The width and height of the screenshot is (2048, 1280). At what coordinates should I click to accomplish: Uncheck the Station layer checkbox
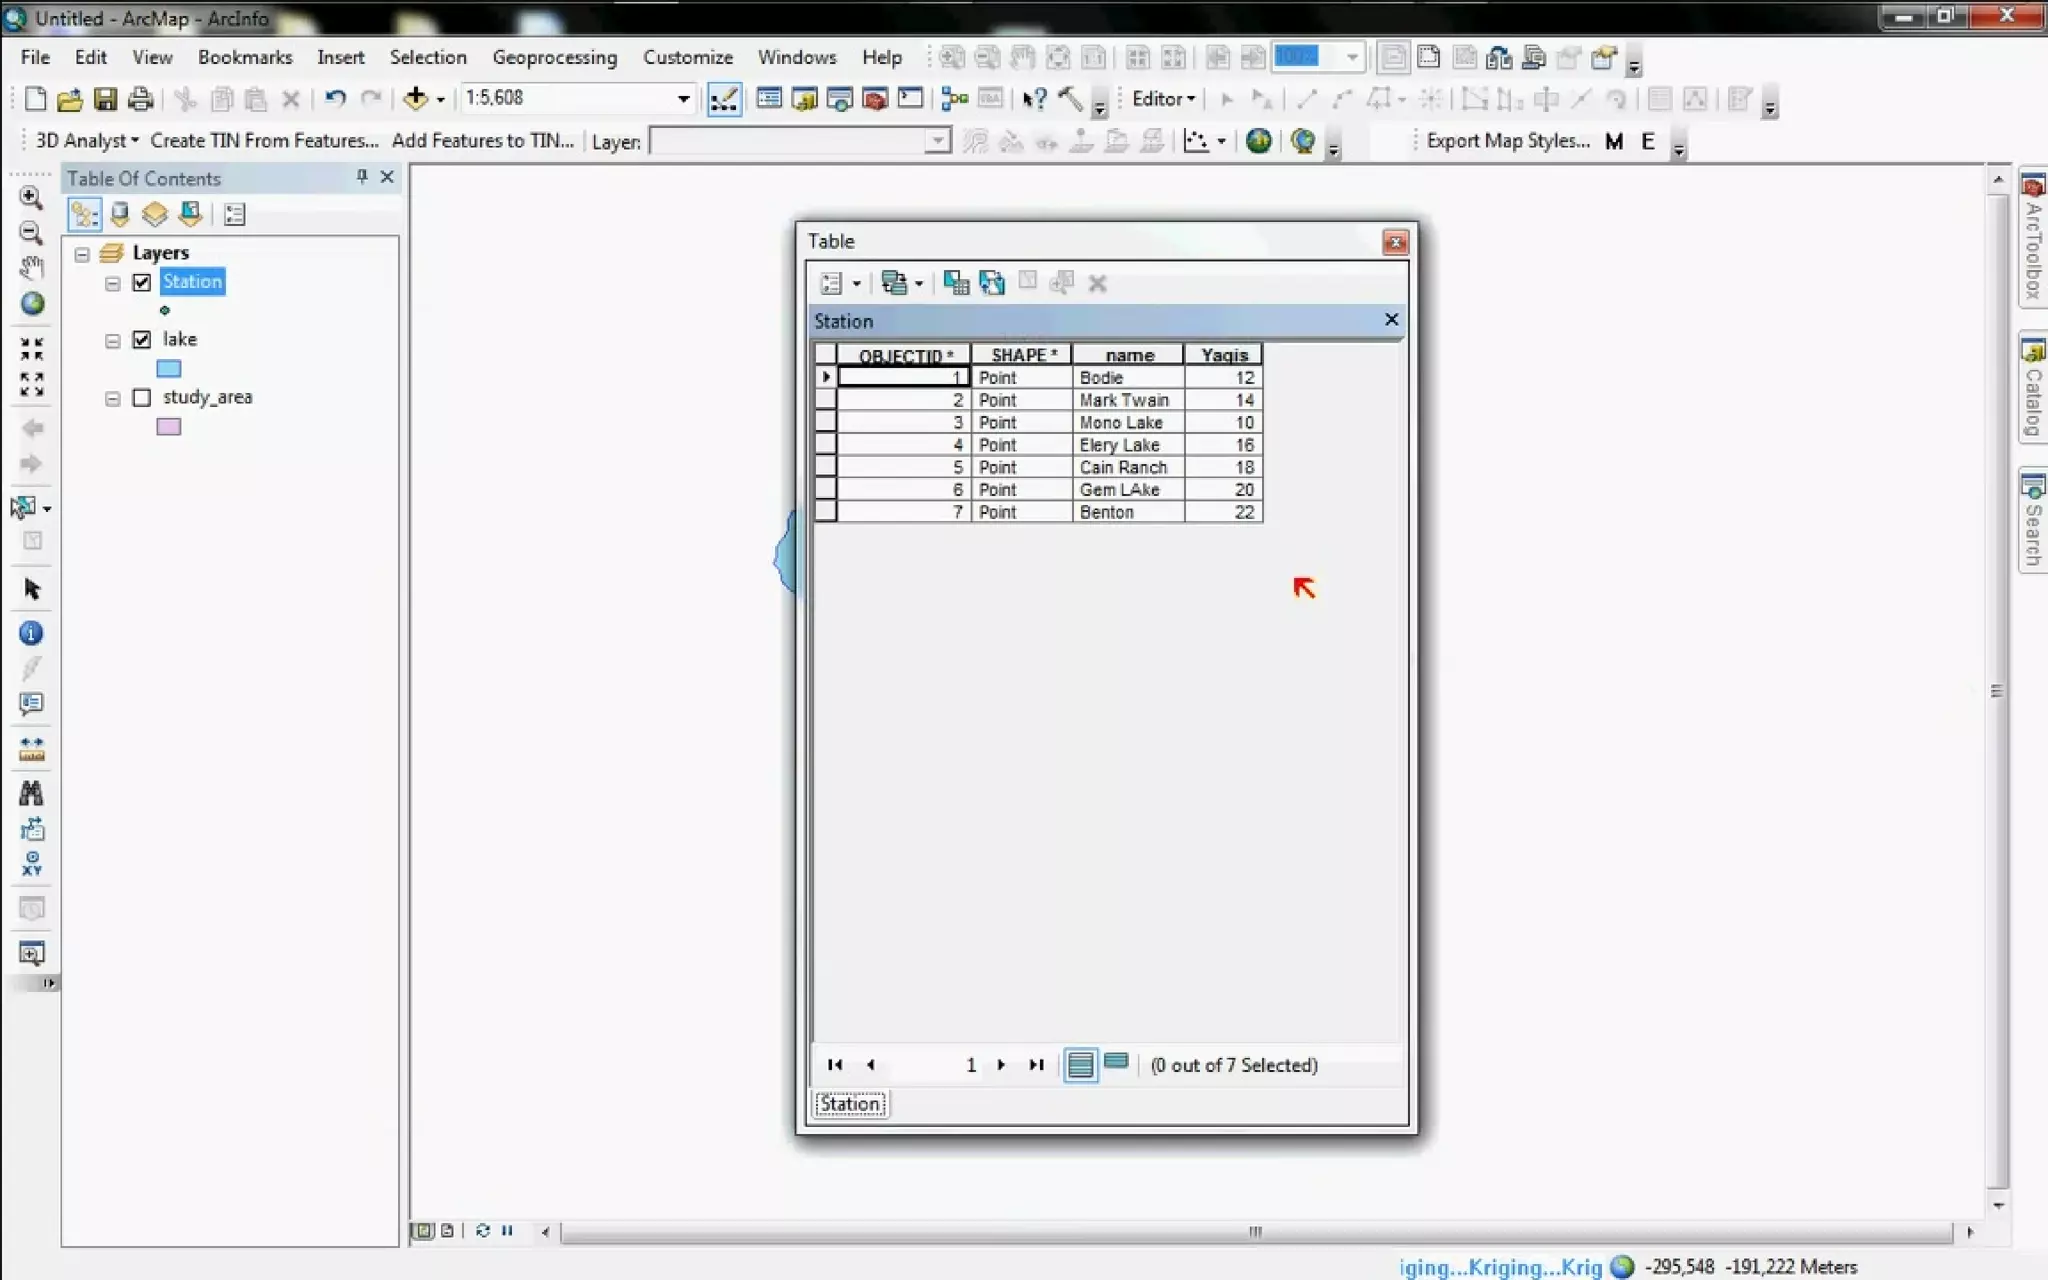click(142, 282)
